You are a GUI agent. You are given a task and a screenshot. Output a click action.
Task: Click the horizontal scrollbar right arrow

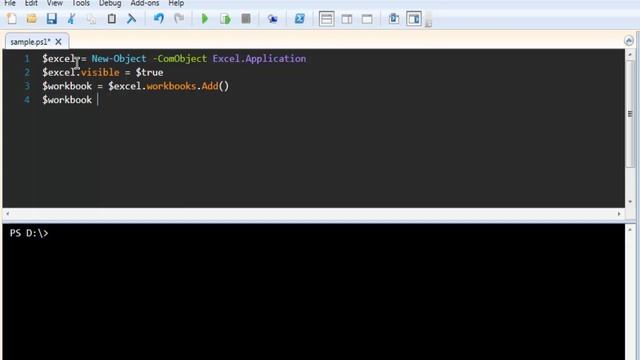(x=619, y=214)
